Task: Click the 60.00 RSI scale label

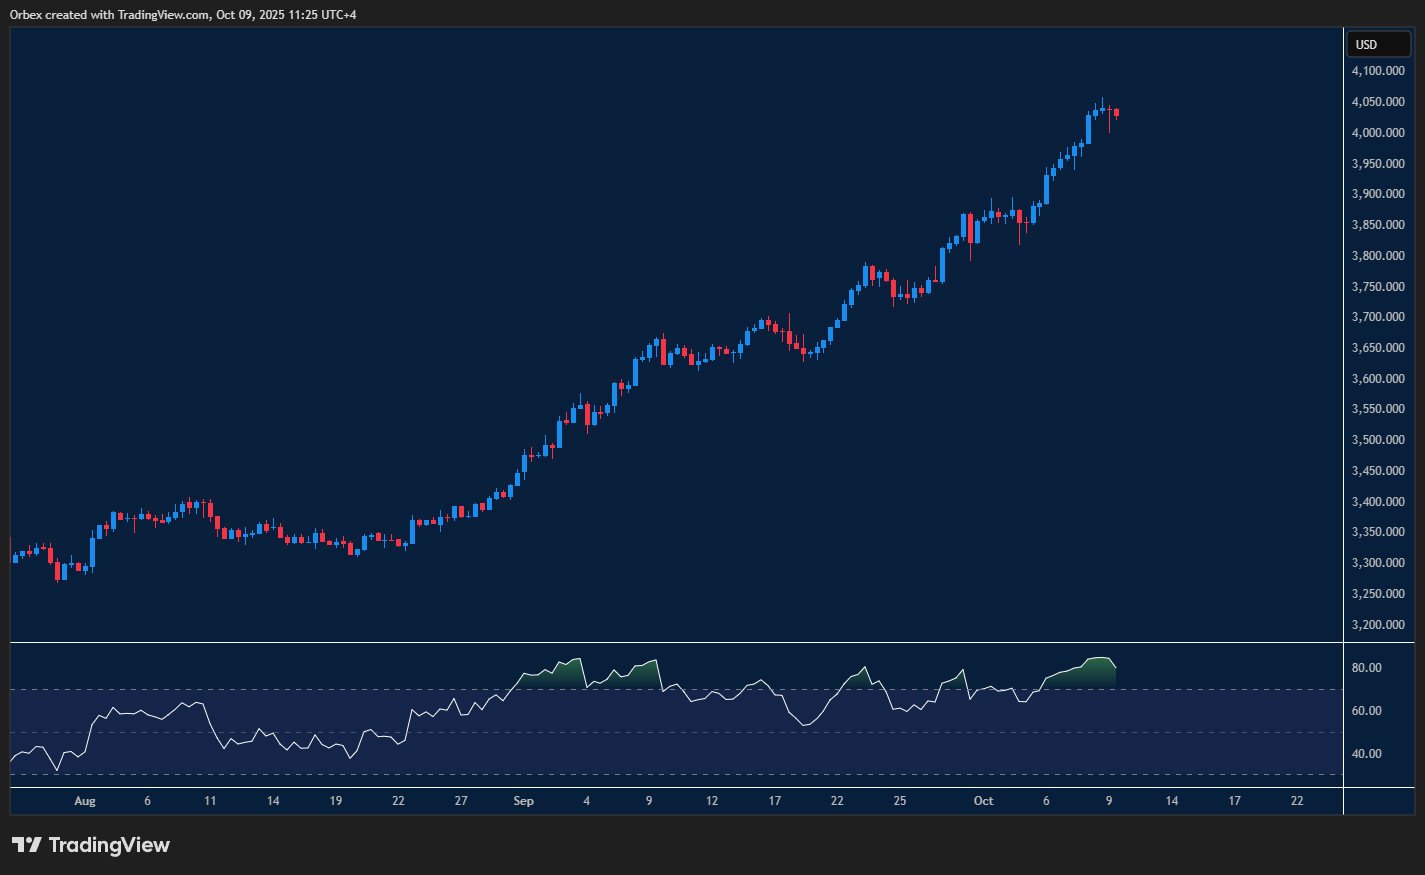Action: pos(1366,711)
